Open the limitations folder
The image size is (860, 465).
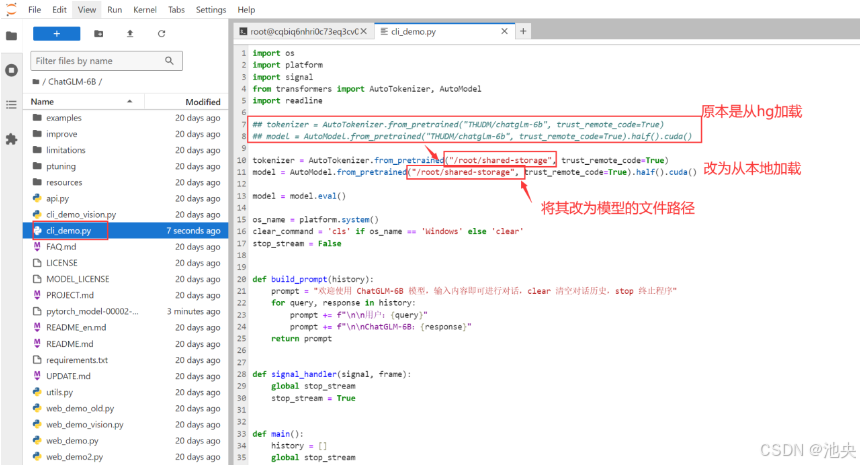point(126,150)
